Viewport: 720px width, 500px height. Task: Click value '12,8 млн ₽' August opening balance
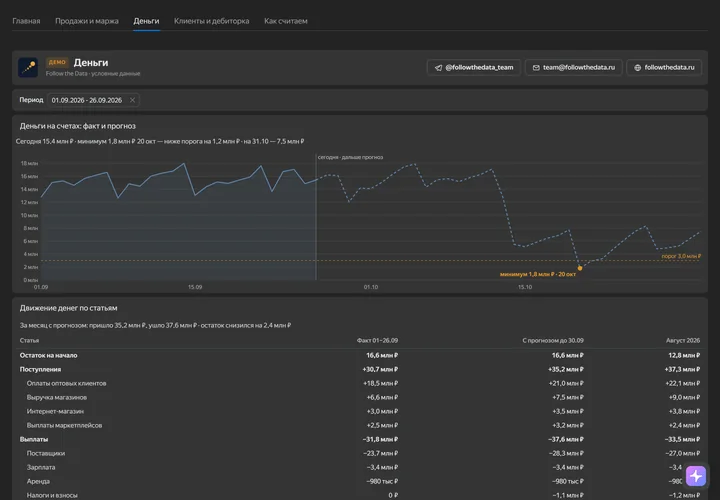pyautogui.click(x=684, y=355)
